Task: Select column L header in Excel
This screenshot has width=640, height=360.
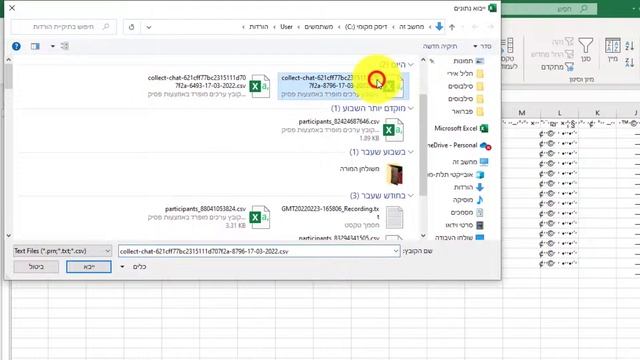Action: pyautogui.click(x=559, y=113)
